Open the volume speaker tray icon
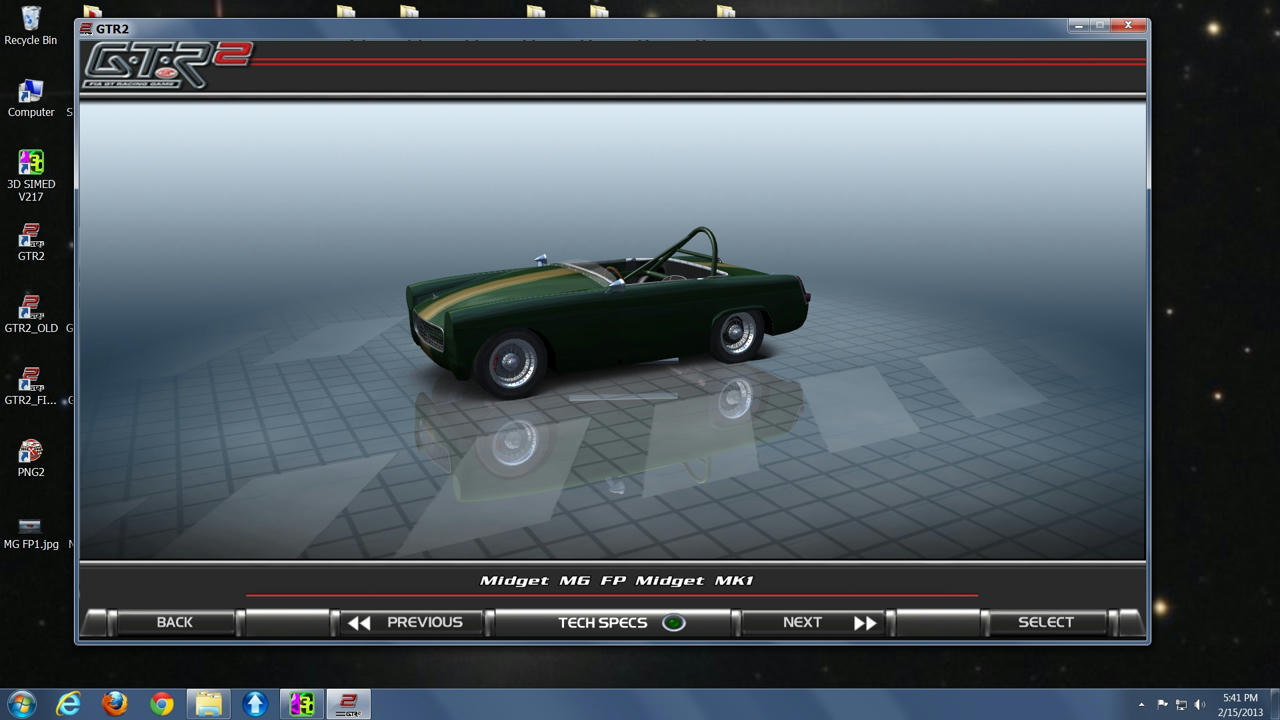This screenshot has width=1280, height=720. point(1200,705)
